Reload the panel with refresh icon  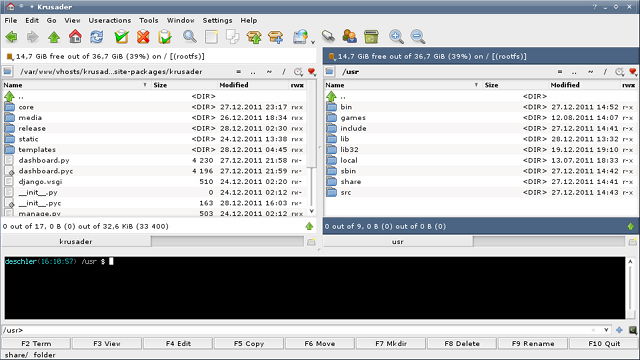(97, 37)
